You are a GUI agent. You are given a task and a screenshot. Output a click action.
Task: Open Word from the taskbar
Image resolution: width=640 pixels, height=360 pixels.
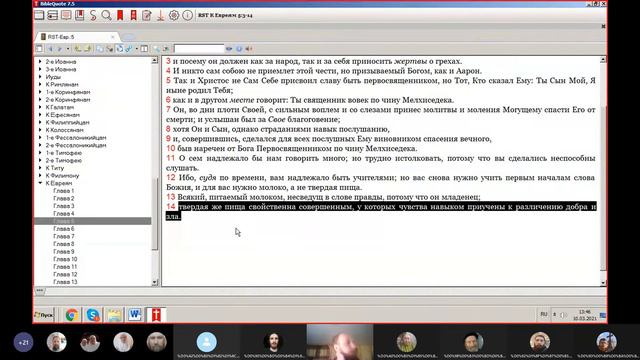135,315
